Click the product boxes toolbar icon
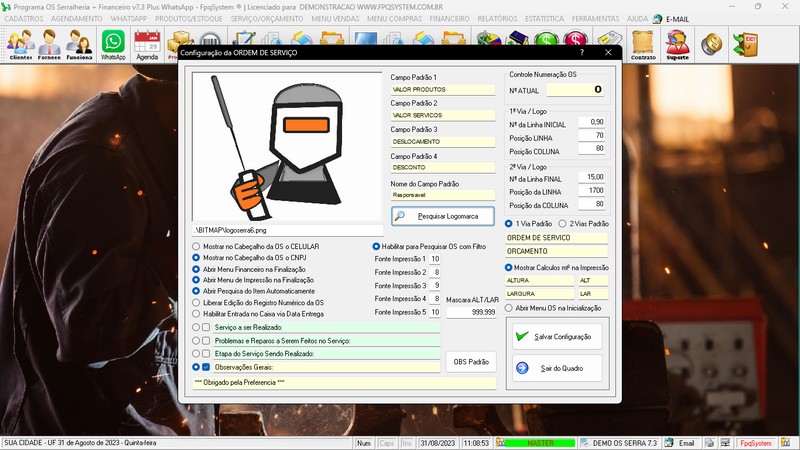Viewport: 800px width, 450px height. [x=181, y=39]
